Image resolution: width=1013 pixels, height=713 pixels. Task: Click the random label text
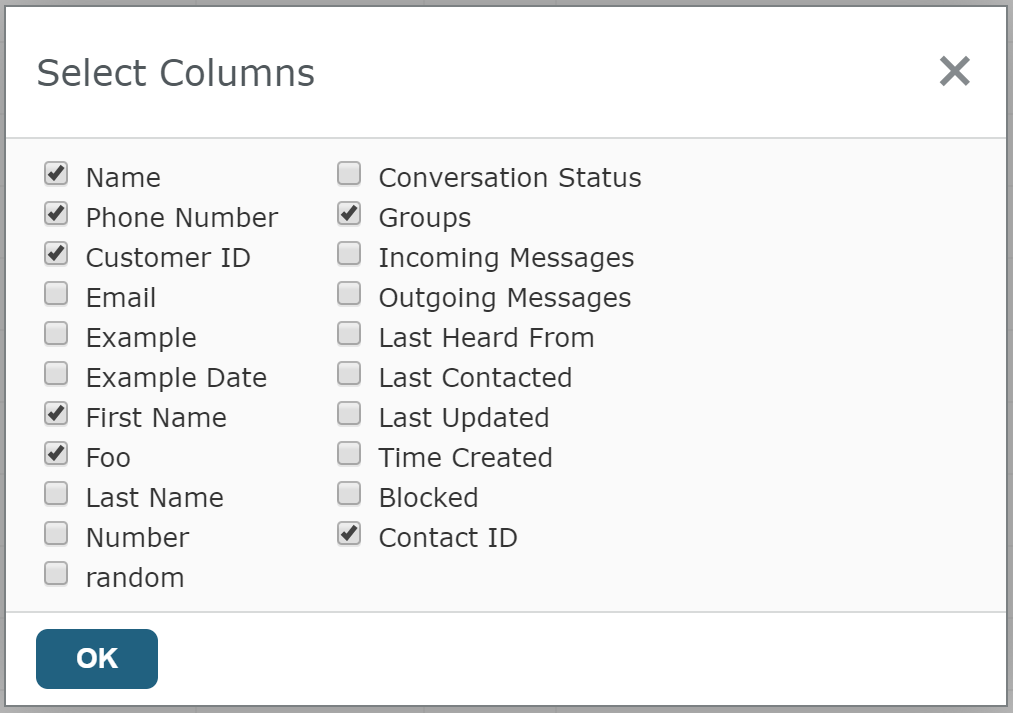135,578
